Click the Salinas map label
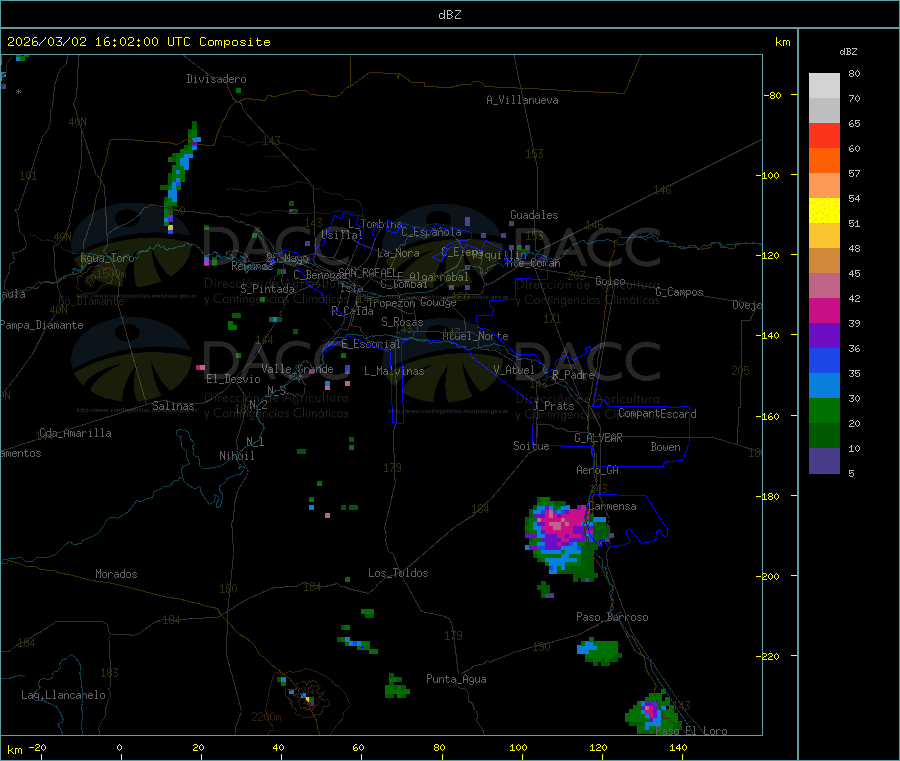This screenshot has width=900, height=761. pos(173,406)
